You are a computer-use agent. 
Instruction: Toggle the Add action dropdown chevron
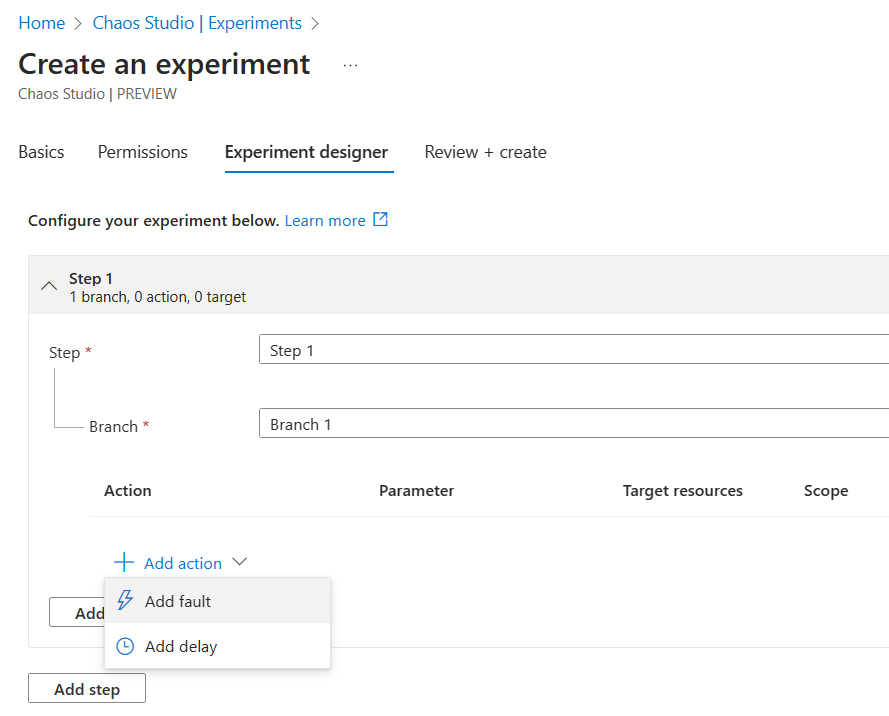[240, 563]
